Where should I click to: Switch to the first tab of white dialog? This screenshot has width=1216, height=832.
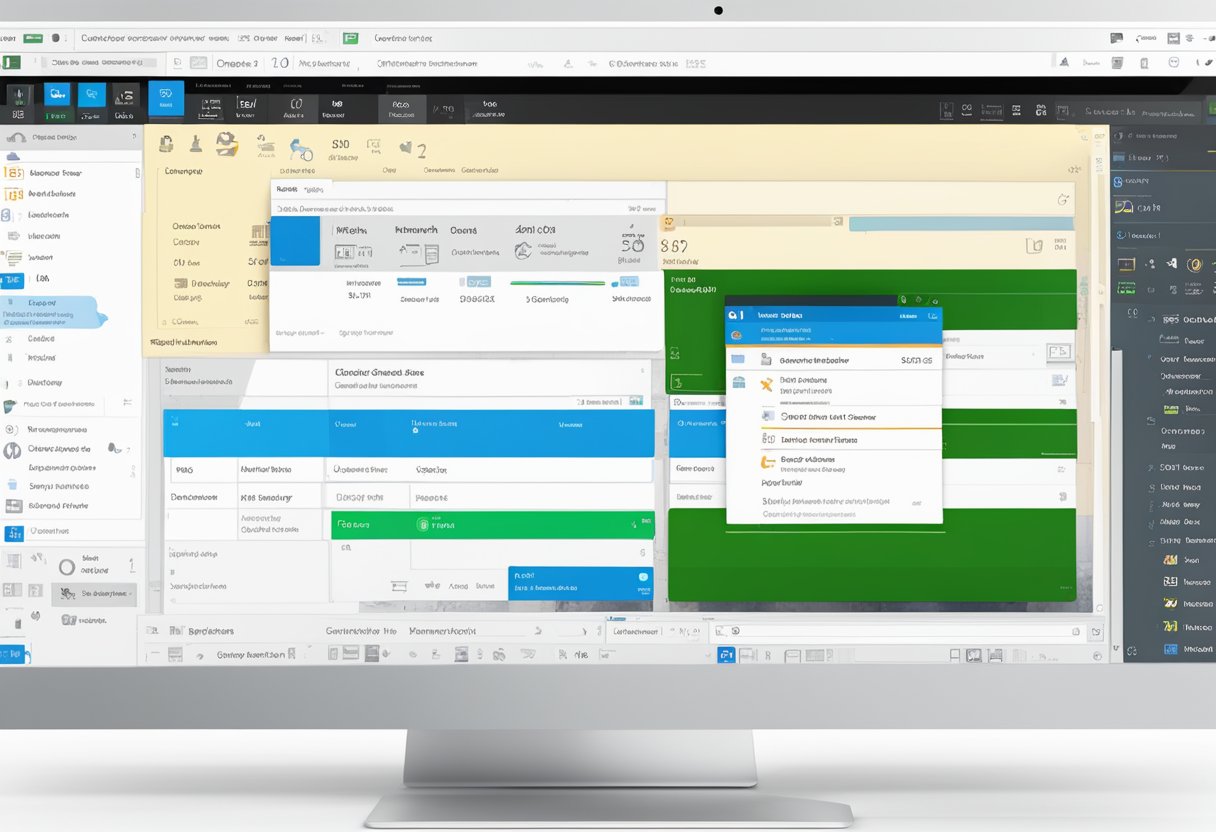point(287,189)
